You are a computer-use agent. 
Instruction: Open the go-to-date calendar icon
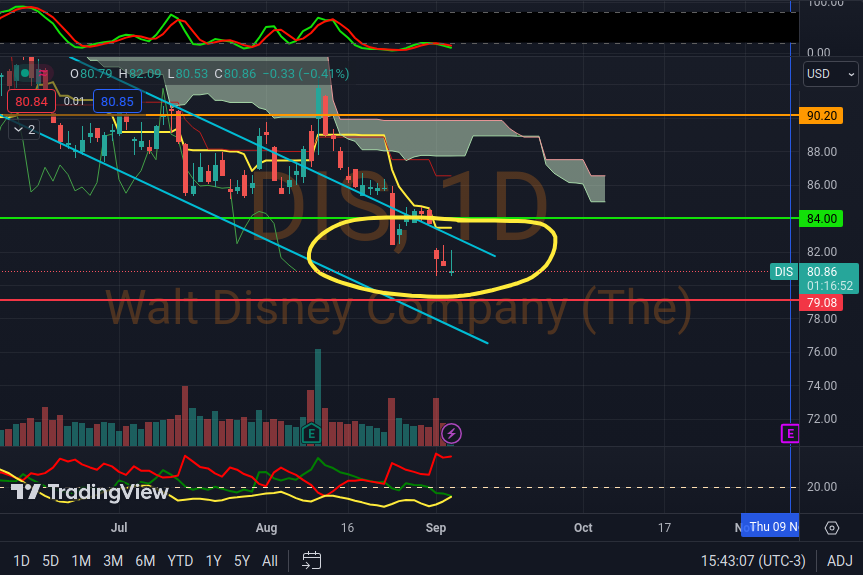[x=312, y=561]
